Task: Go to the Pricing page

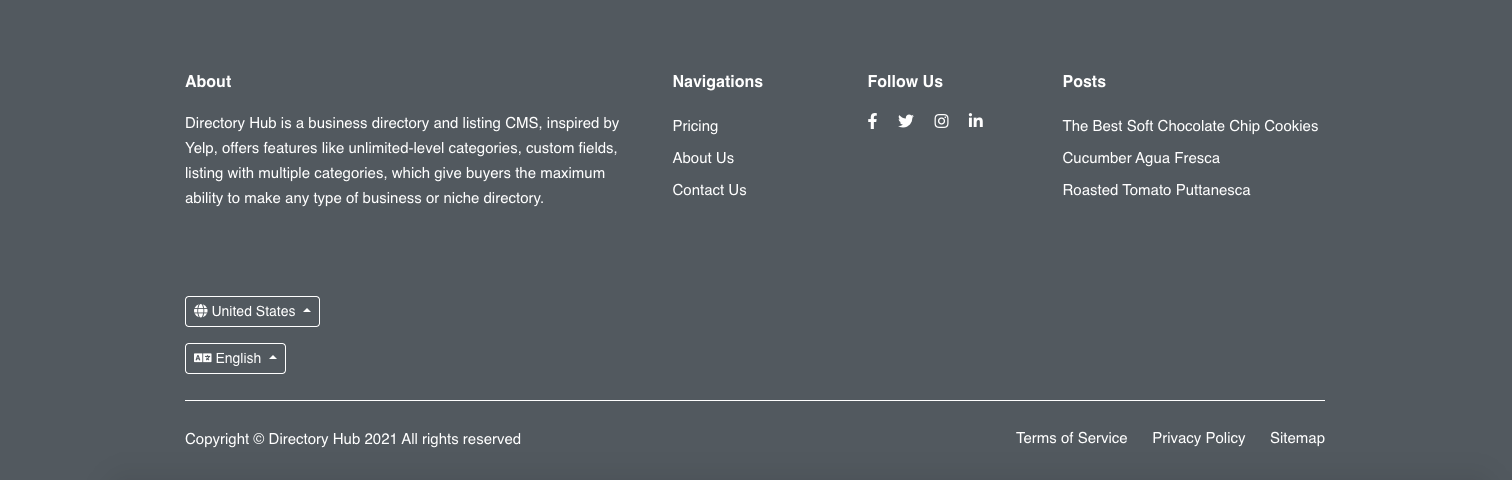Action: click(695, 126)
